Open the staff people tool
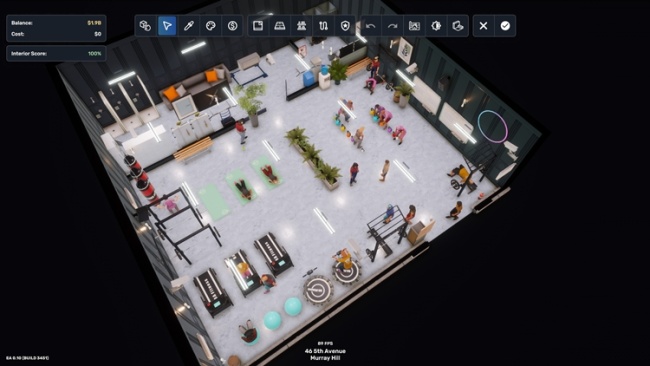The height and width of the screenshot is (366, 650). click(x=301, y=26)
